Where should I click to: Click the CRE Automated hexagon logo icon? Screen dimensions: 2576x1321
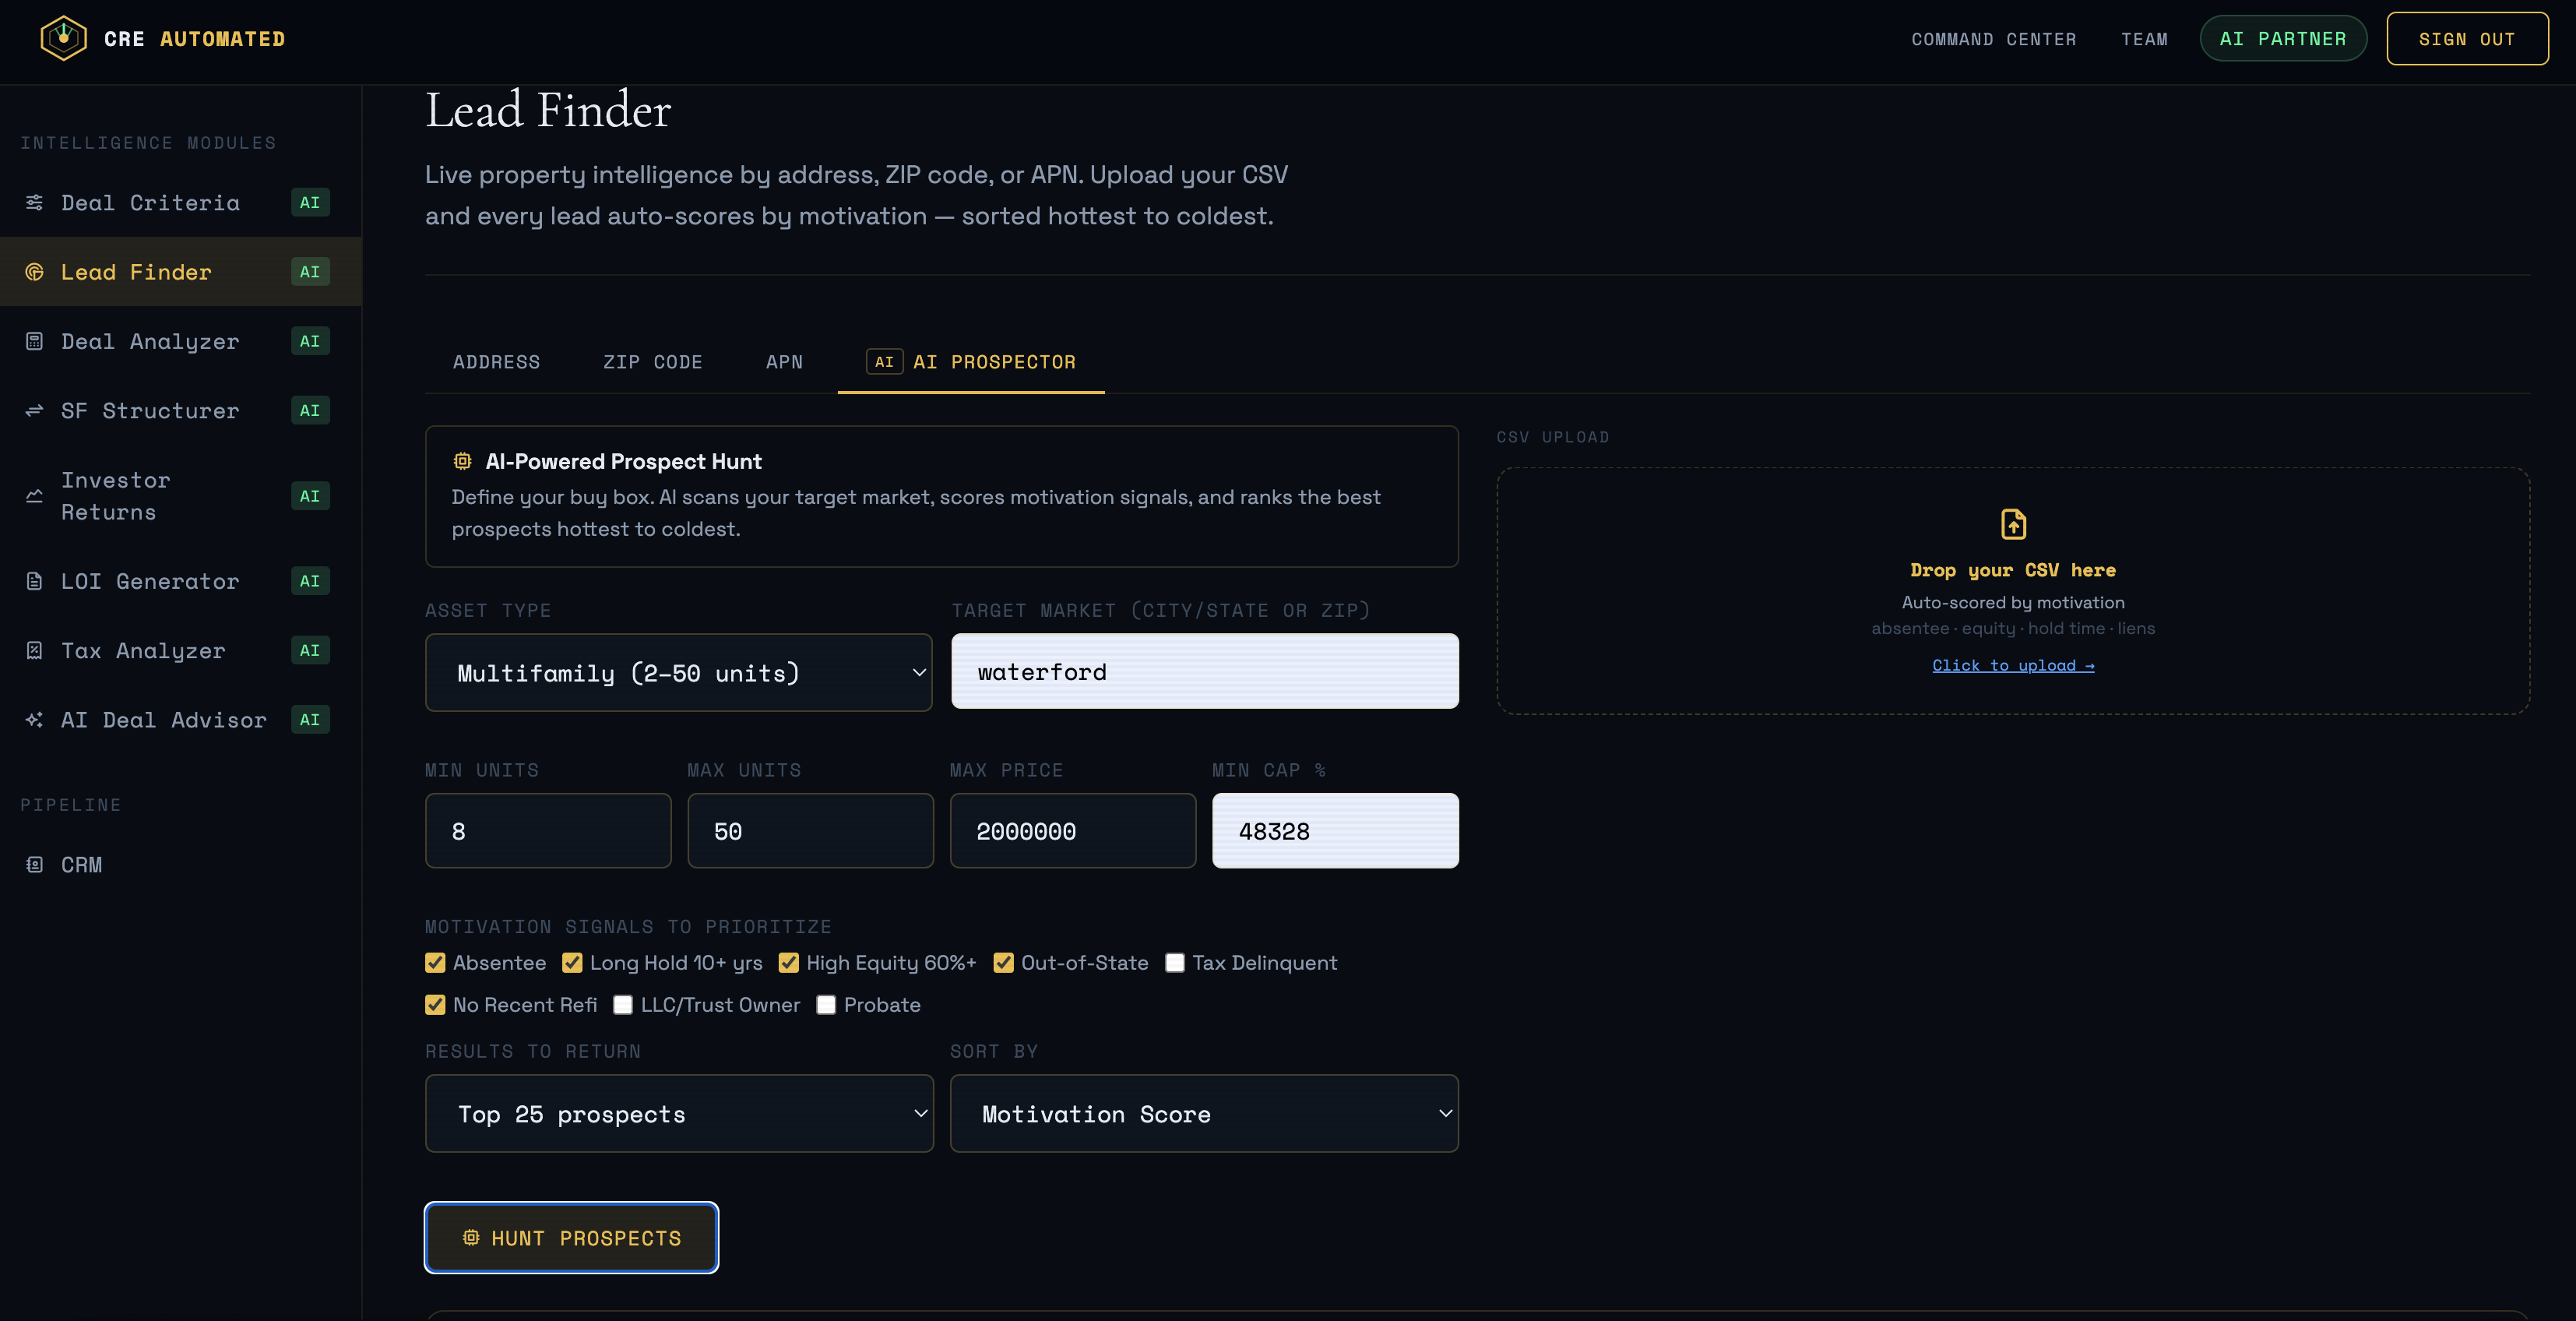[x=63, y=38]
